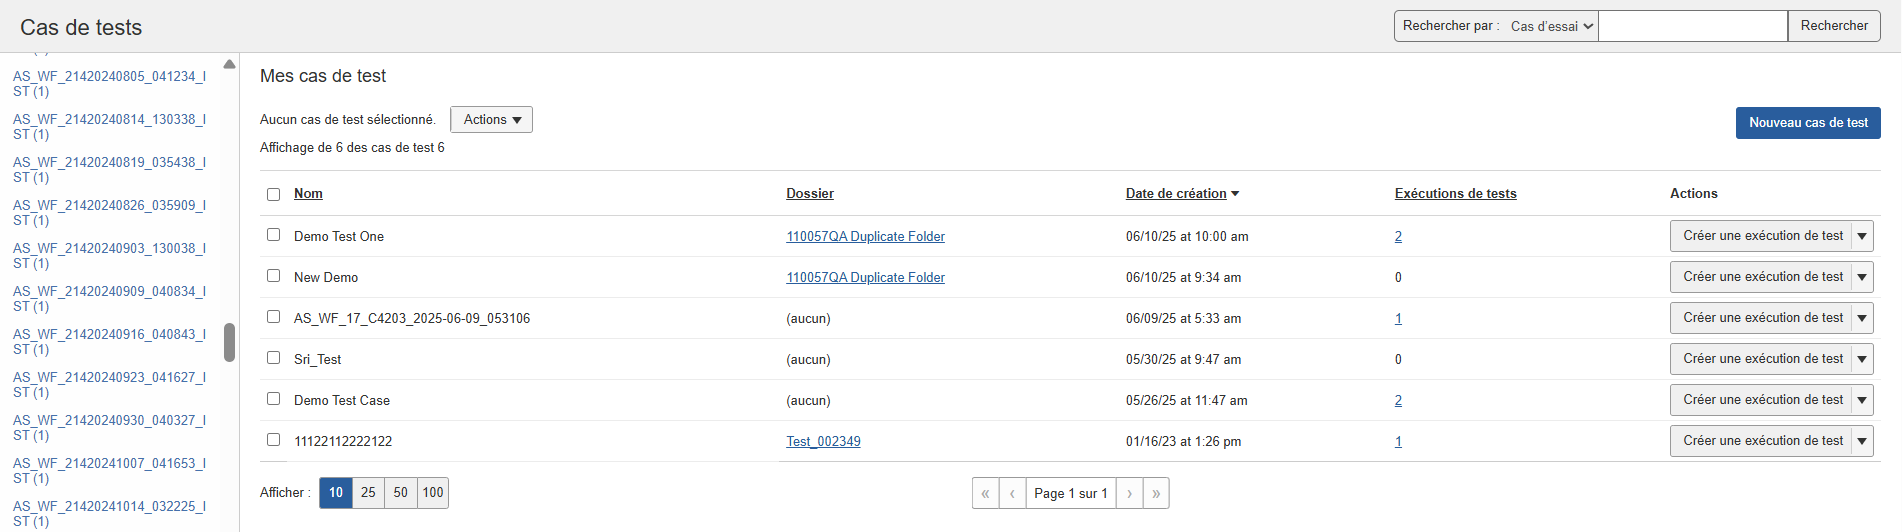The height and width of the screenshot is (532, 1902).
Task: Open the split-button arrow for Sri_Test row
Action: point(1862,360)
